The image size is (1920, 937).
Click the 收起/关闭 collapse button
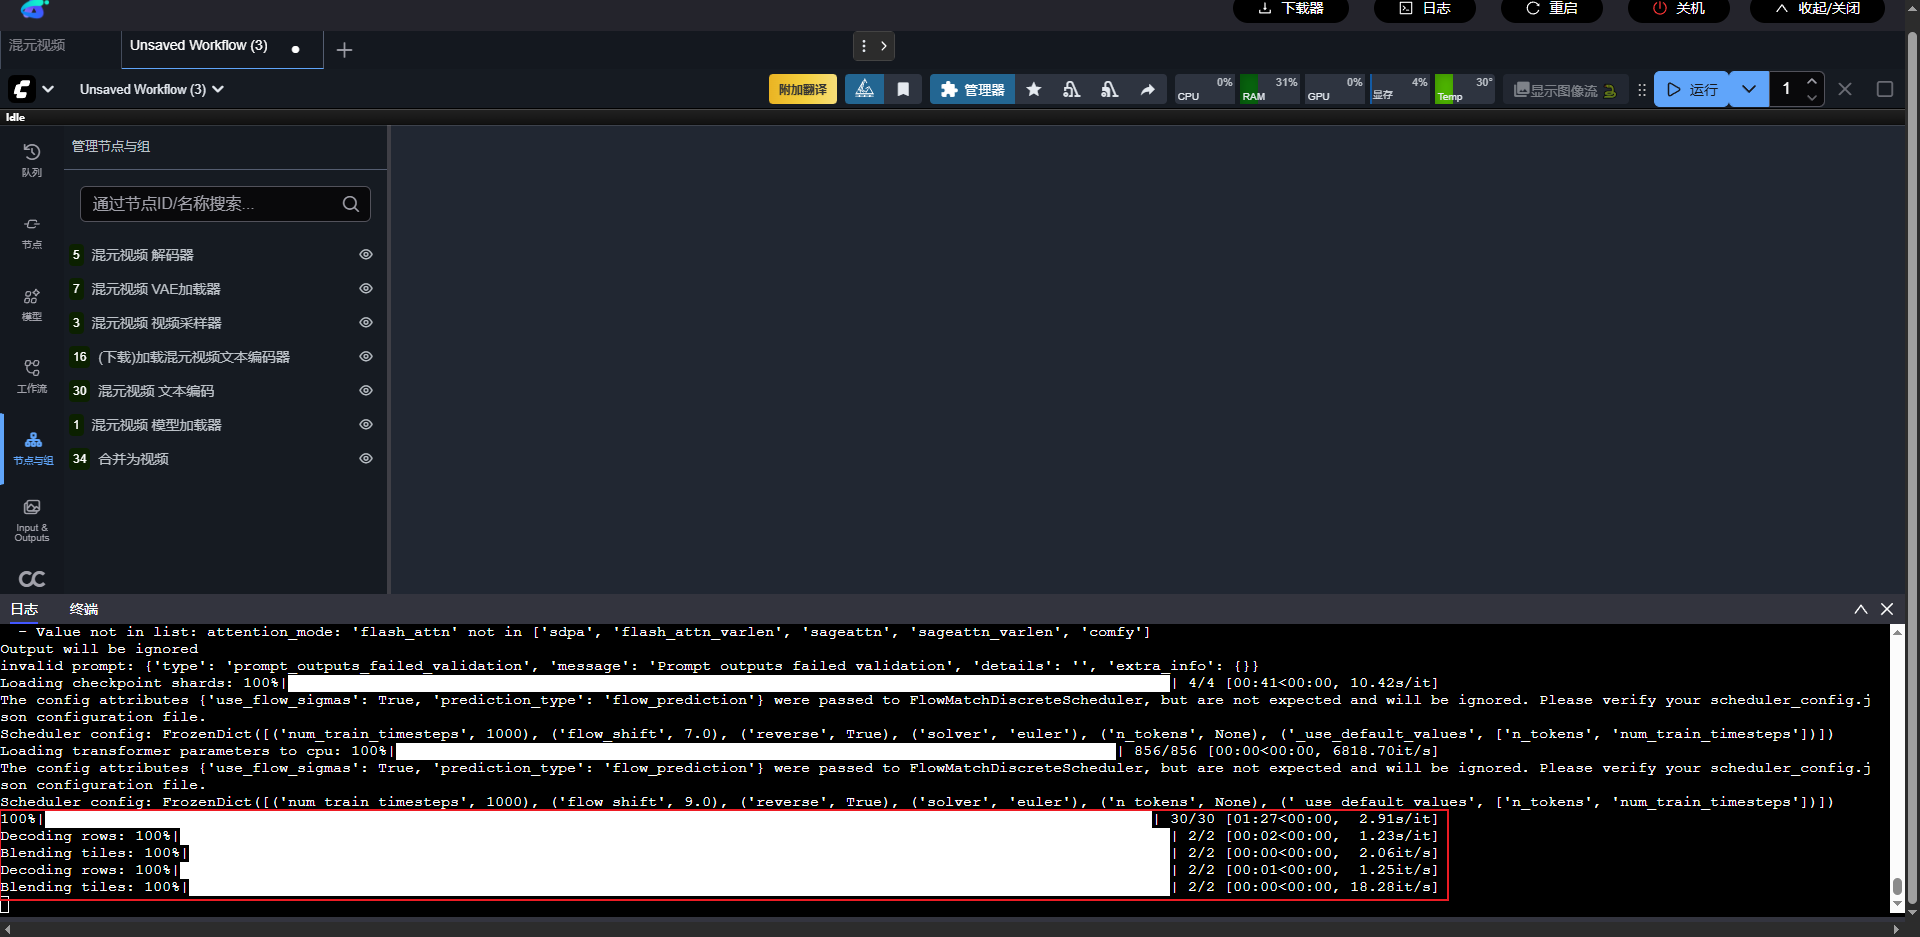coord(1817,9)
